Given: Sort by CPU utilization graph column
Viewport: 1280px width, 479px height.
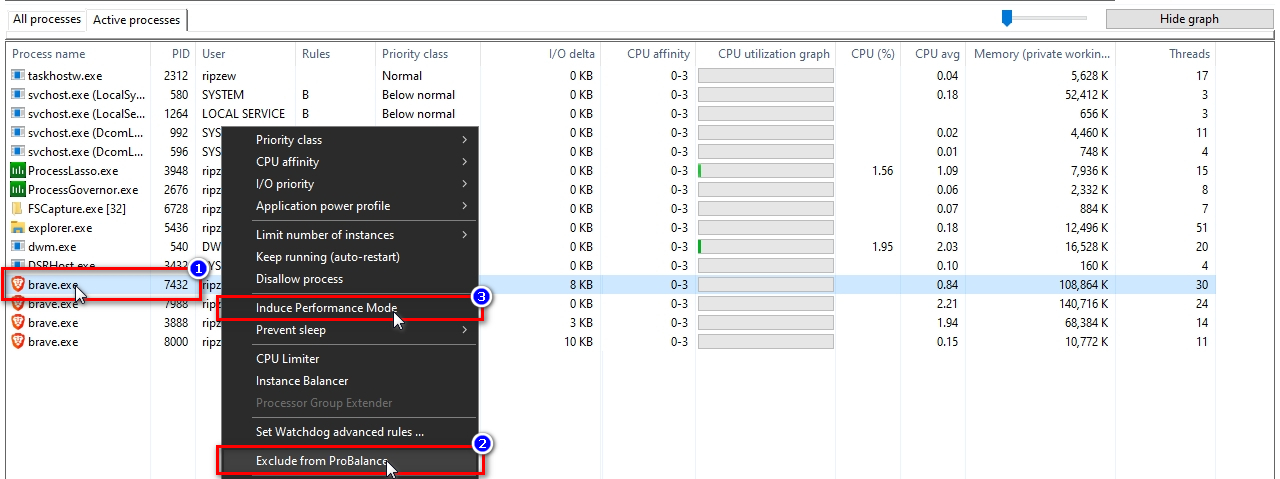Looking at the screenshot, I should [765, 54].
